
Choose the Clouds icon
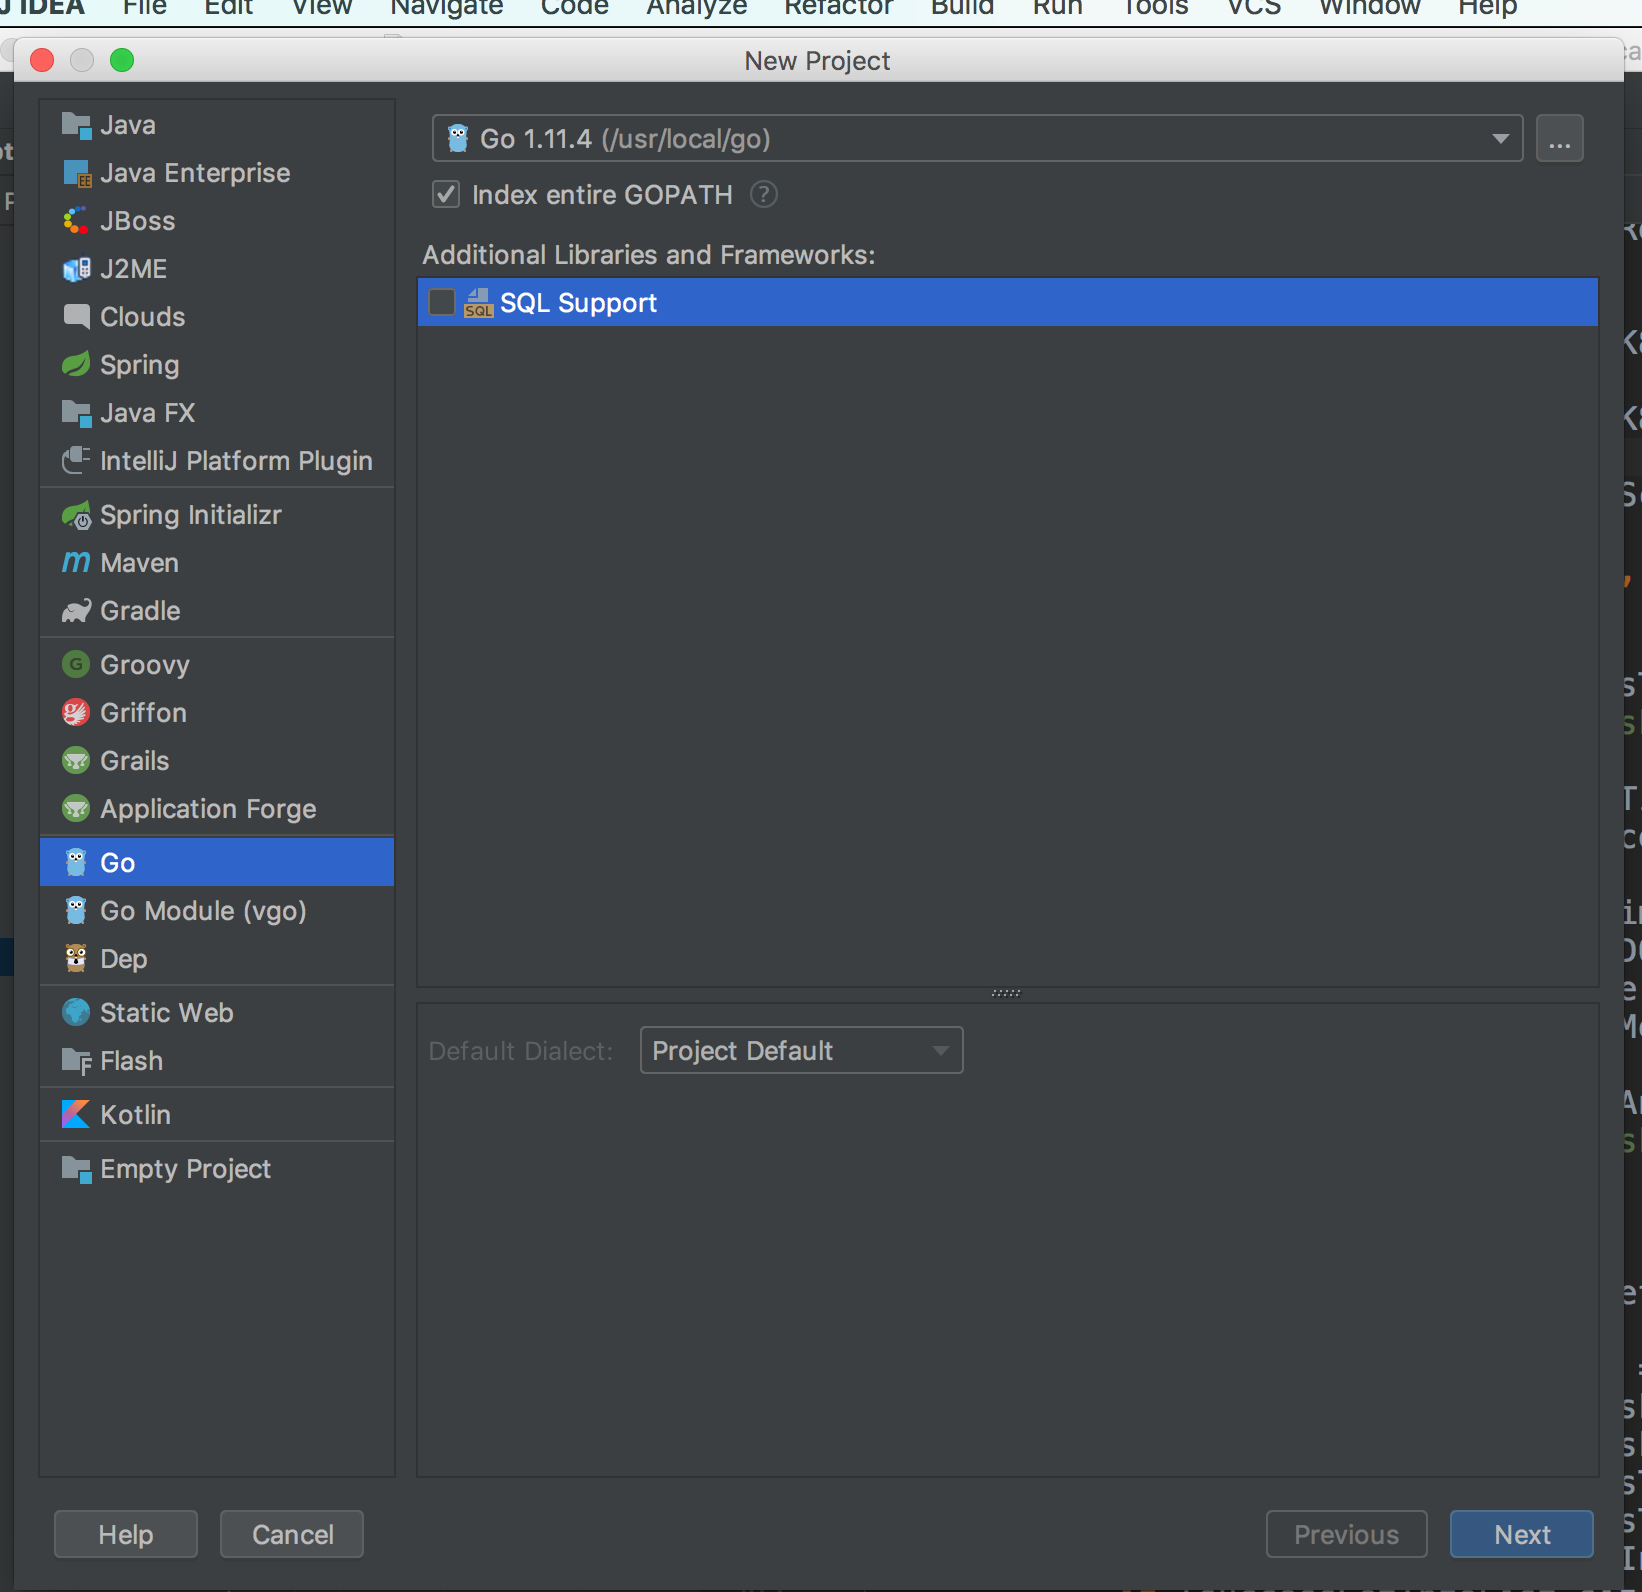[x=76, y=317]
